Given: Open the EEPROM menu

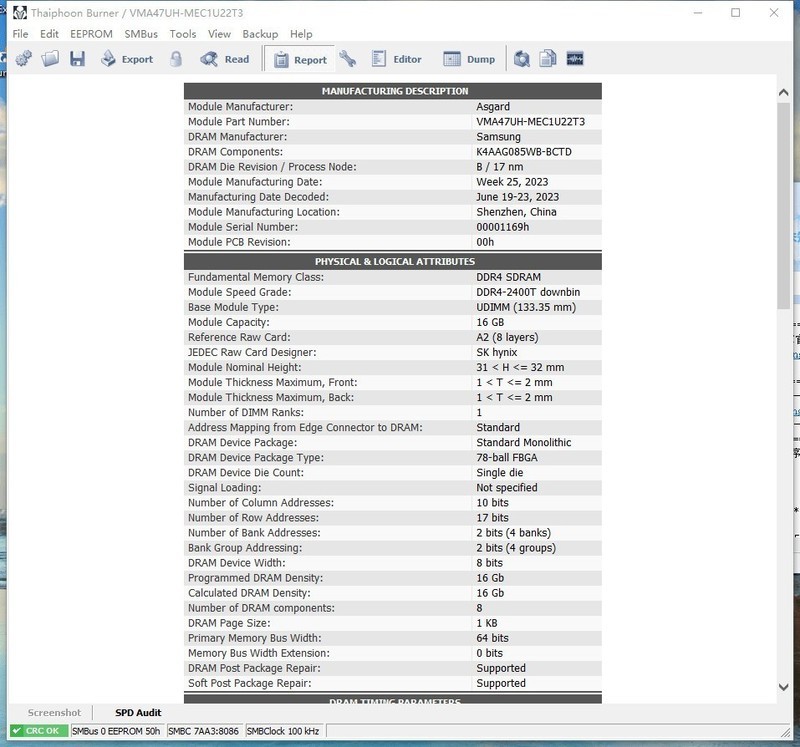Looking at the screenshot, I should coord(91,34).
